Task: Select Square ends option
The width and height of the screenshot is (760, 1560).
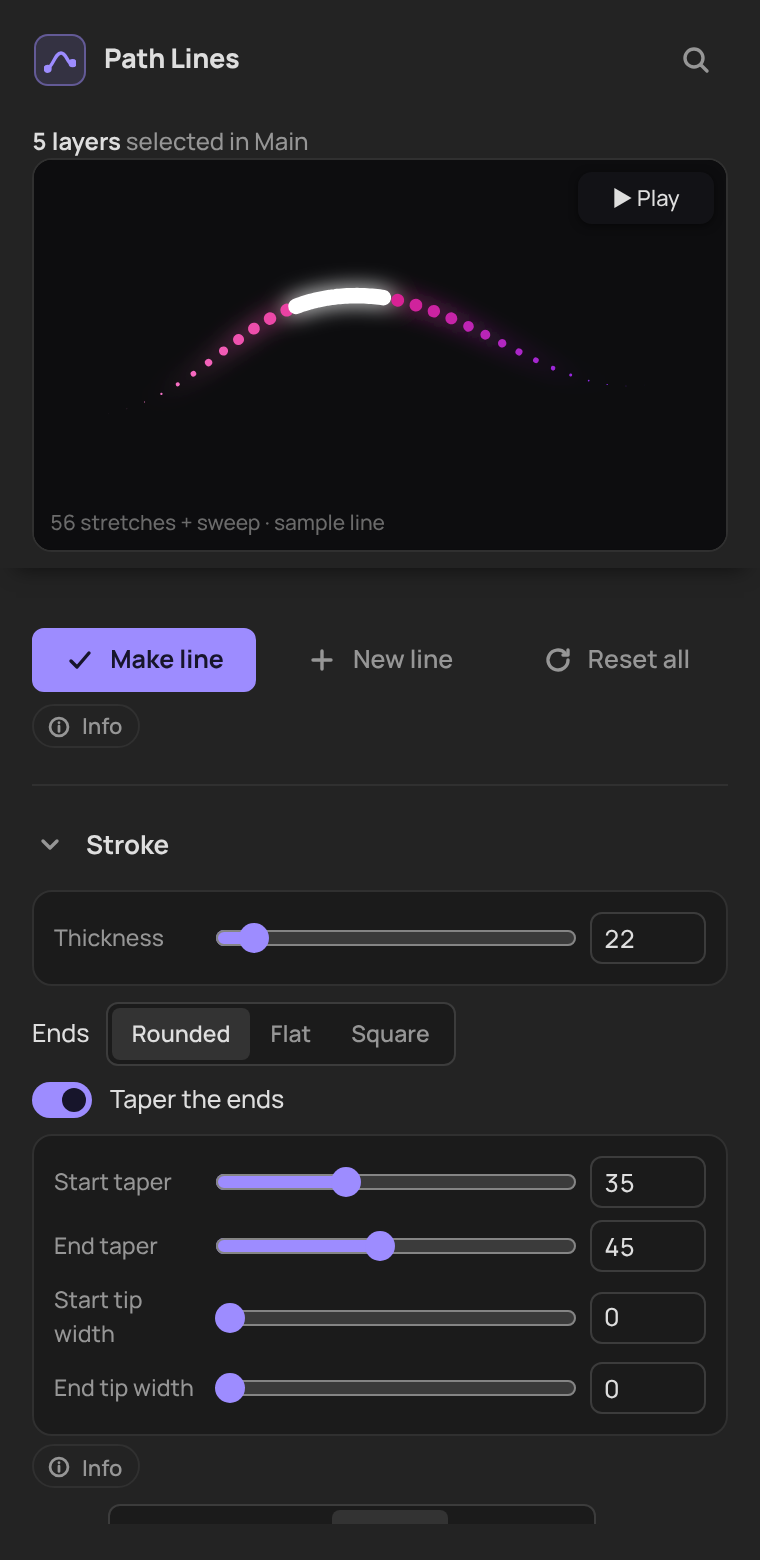Action: tap(390, 1034)
